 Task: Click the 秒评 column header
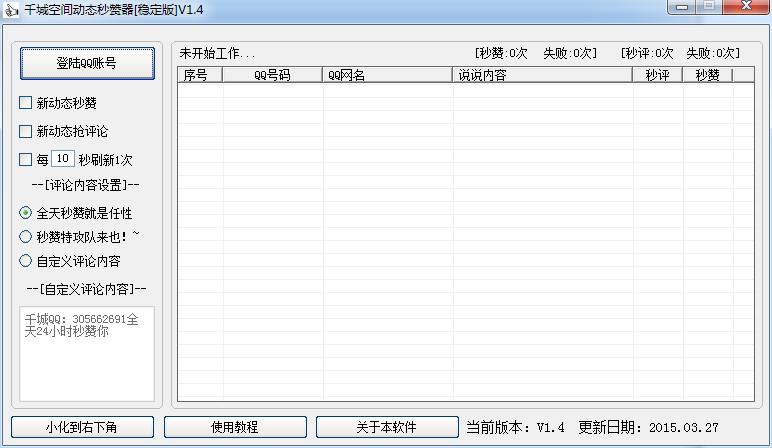pyautogui.click(x=657, y=75)
